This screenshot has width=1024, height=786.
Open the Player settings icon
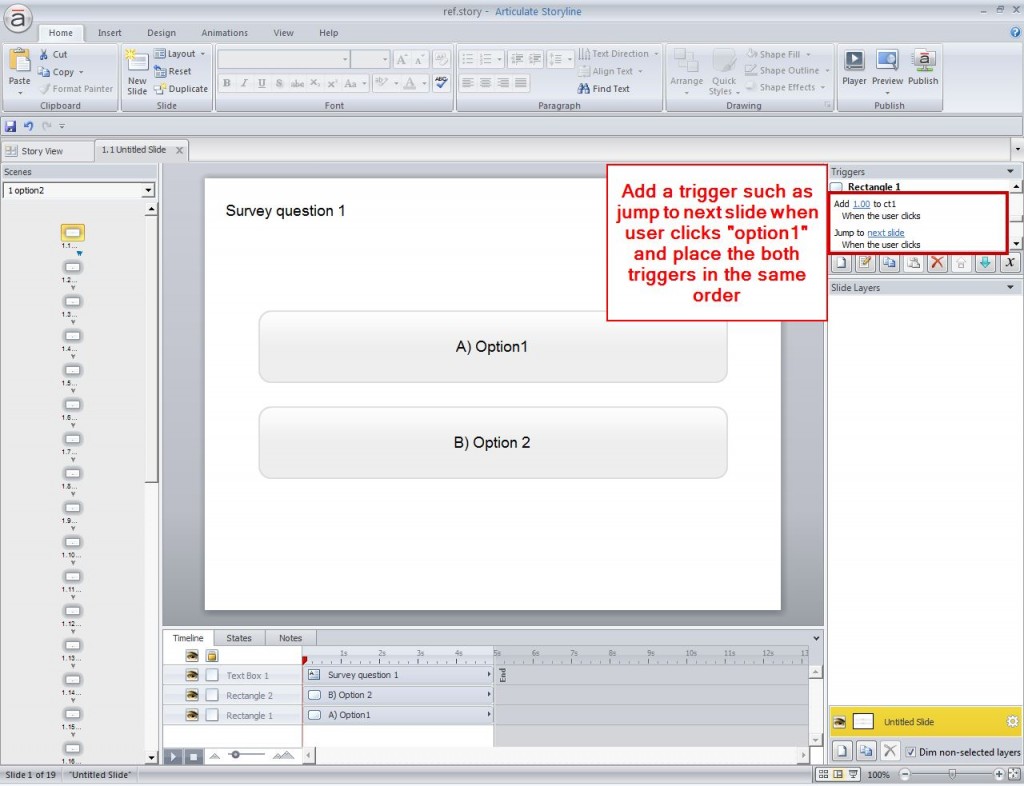854,61
